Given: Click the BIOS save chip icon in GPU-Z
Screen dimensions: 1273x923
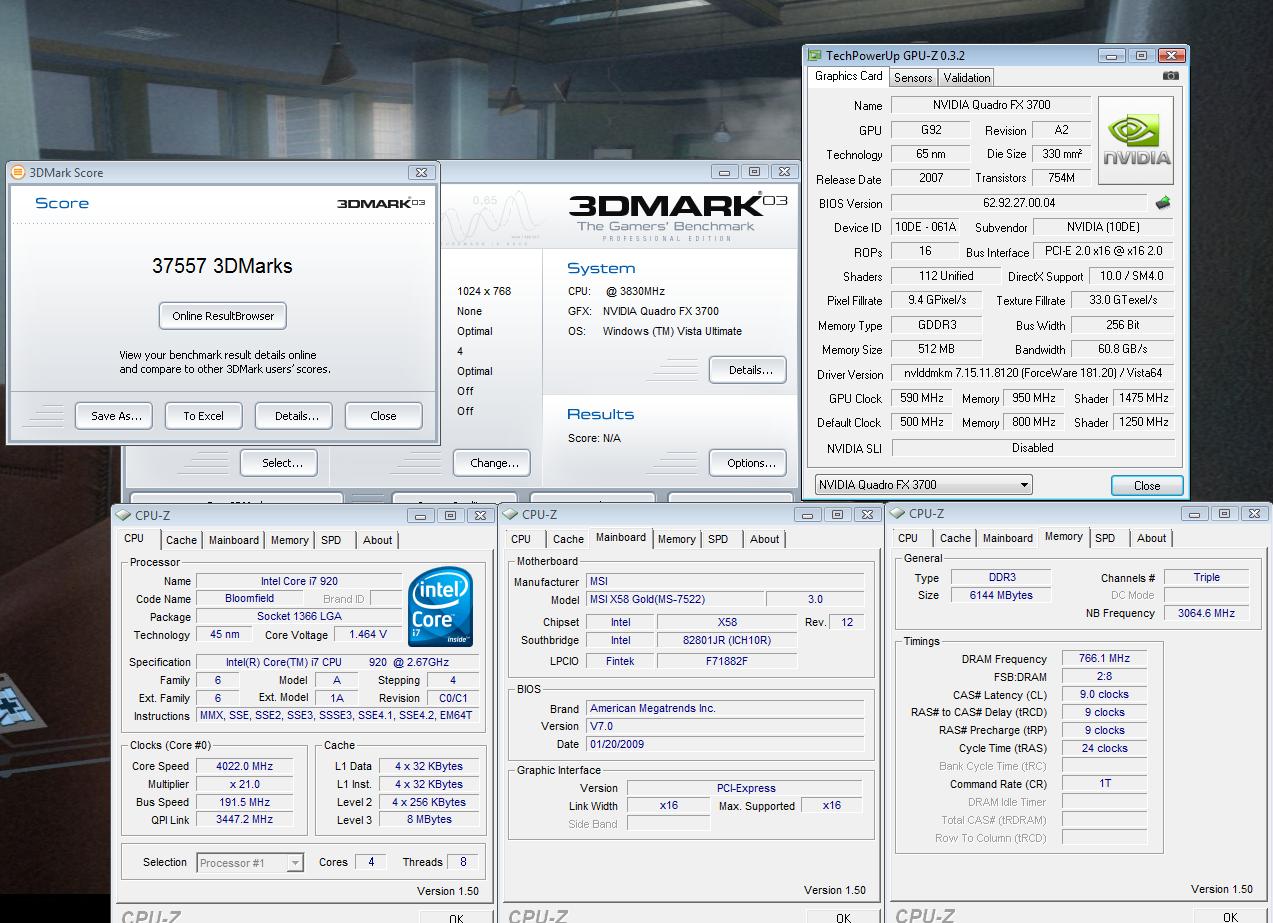Looking at the screenshot, I should pyautogui.click(x=1162, y=202).
